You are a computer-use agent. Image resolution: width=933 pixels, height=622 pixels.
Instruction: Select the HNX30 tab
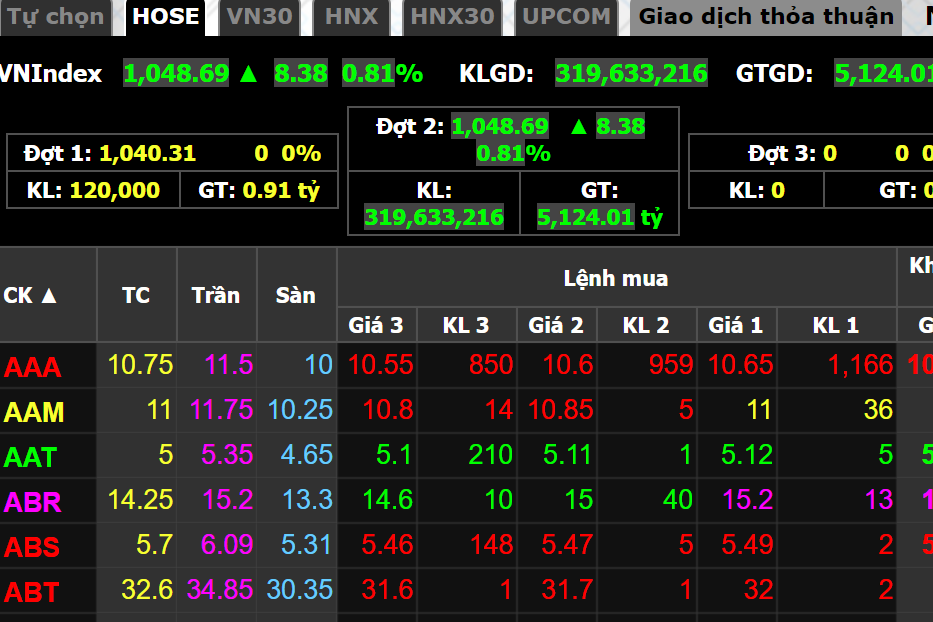[x=452, y=17]
